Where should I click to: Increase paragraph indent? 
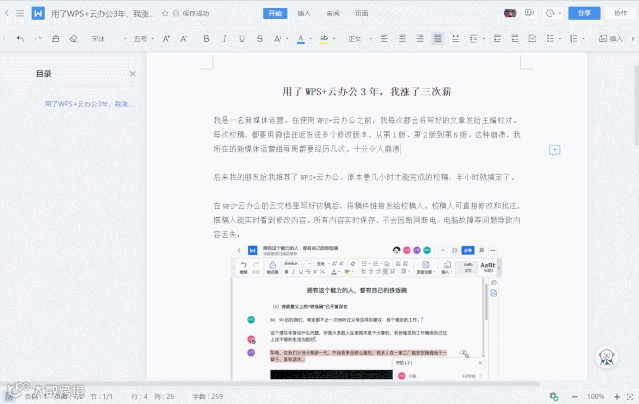(x=515, y=39)
